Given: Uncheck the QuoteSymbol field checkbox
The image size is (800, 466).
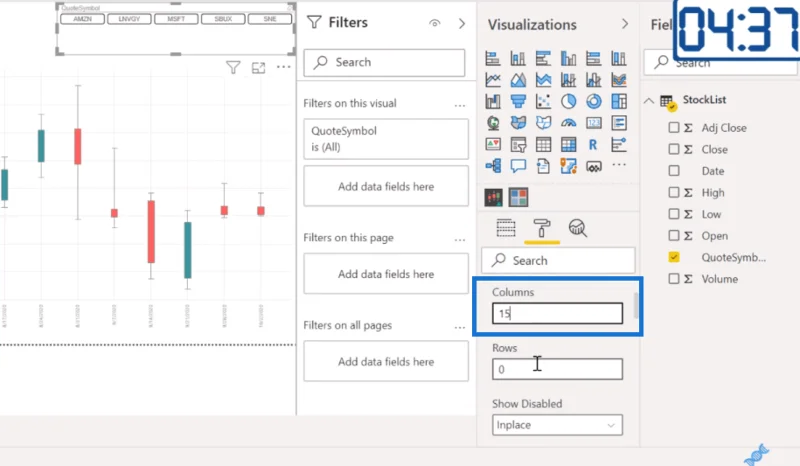Looking at the screenshot, I should [x=673, y=257].
